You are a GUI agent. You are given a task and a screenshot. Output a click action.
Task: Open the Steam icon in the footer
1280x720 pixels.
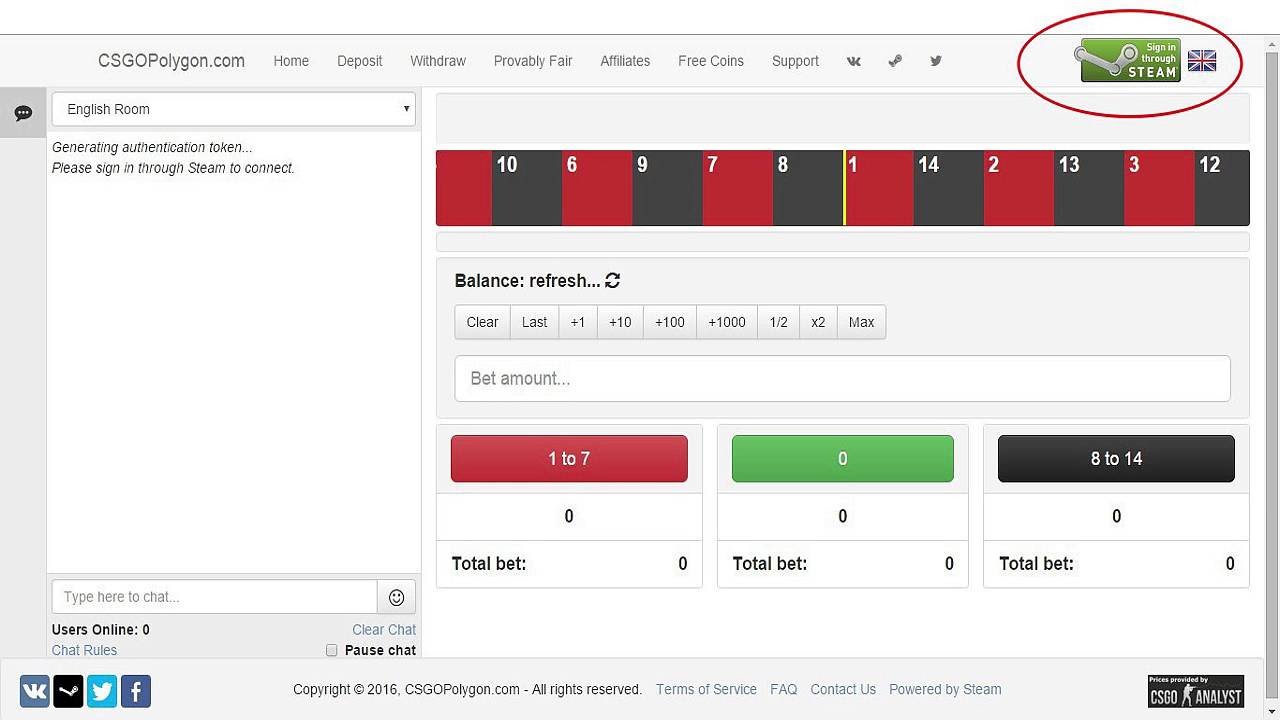click(68, 691)
